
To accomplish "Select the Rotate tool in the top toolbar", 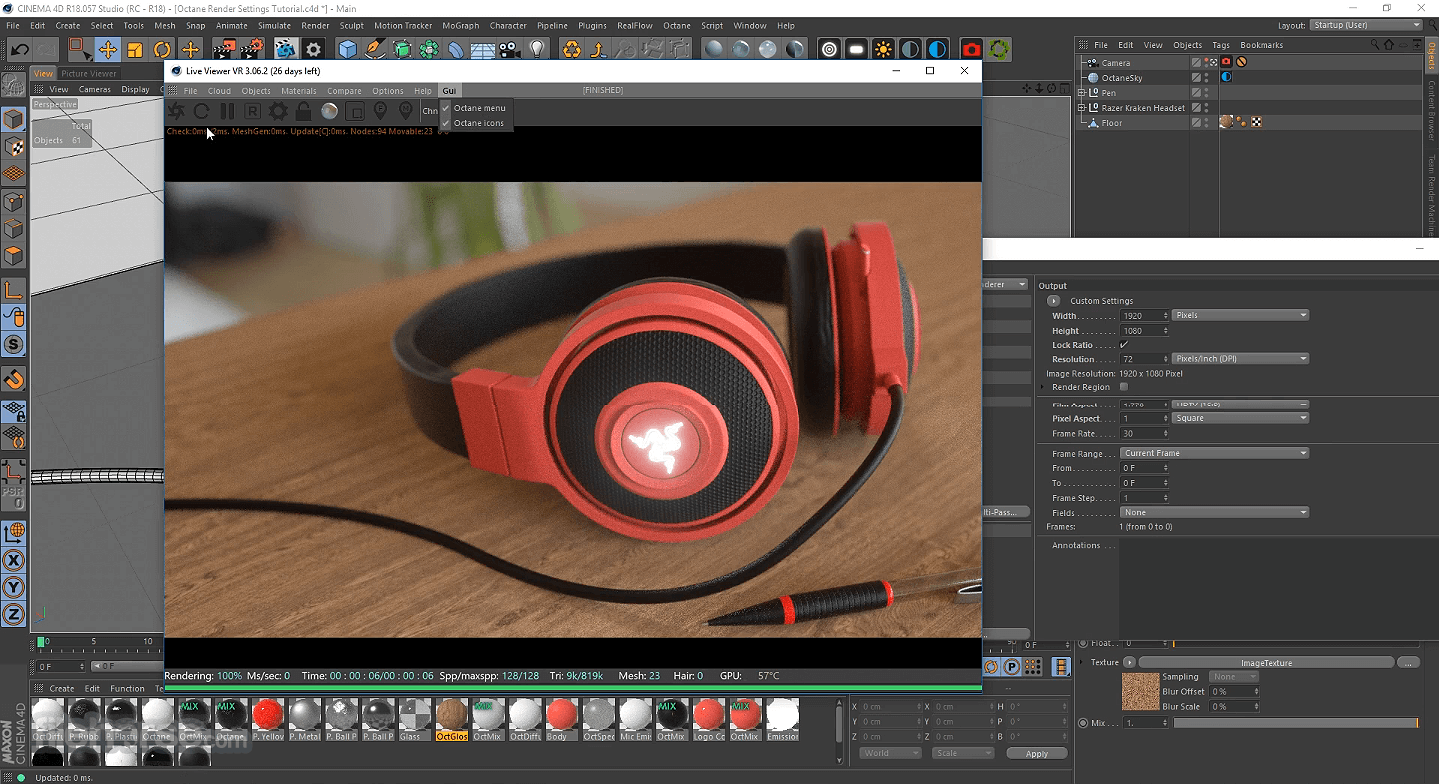I will pyautogui.click(x=162, y=49).
